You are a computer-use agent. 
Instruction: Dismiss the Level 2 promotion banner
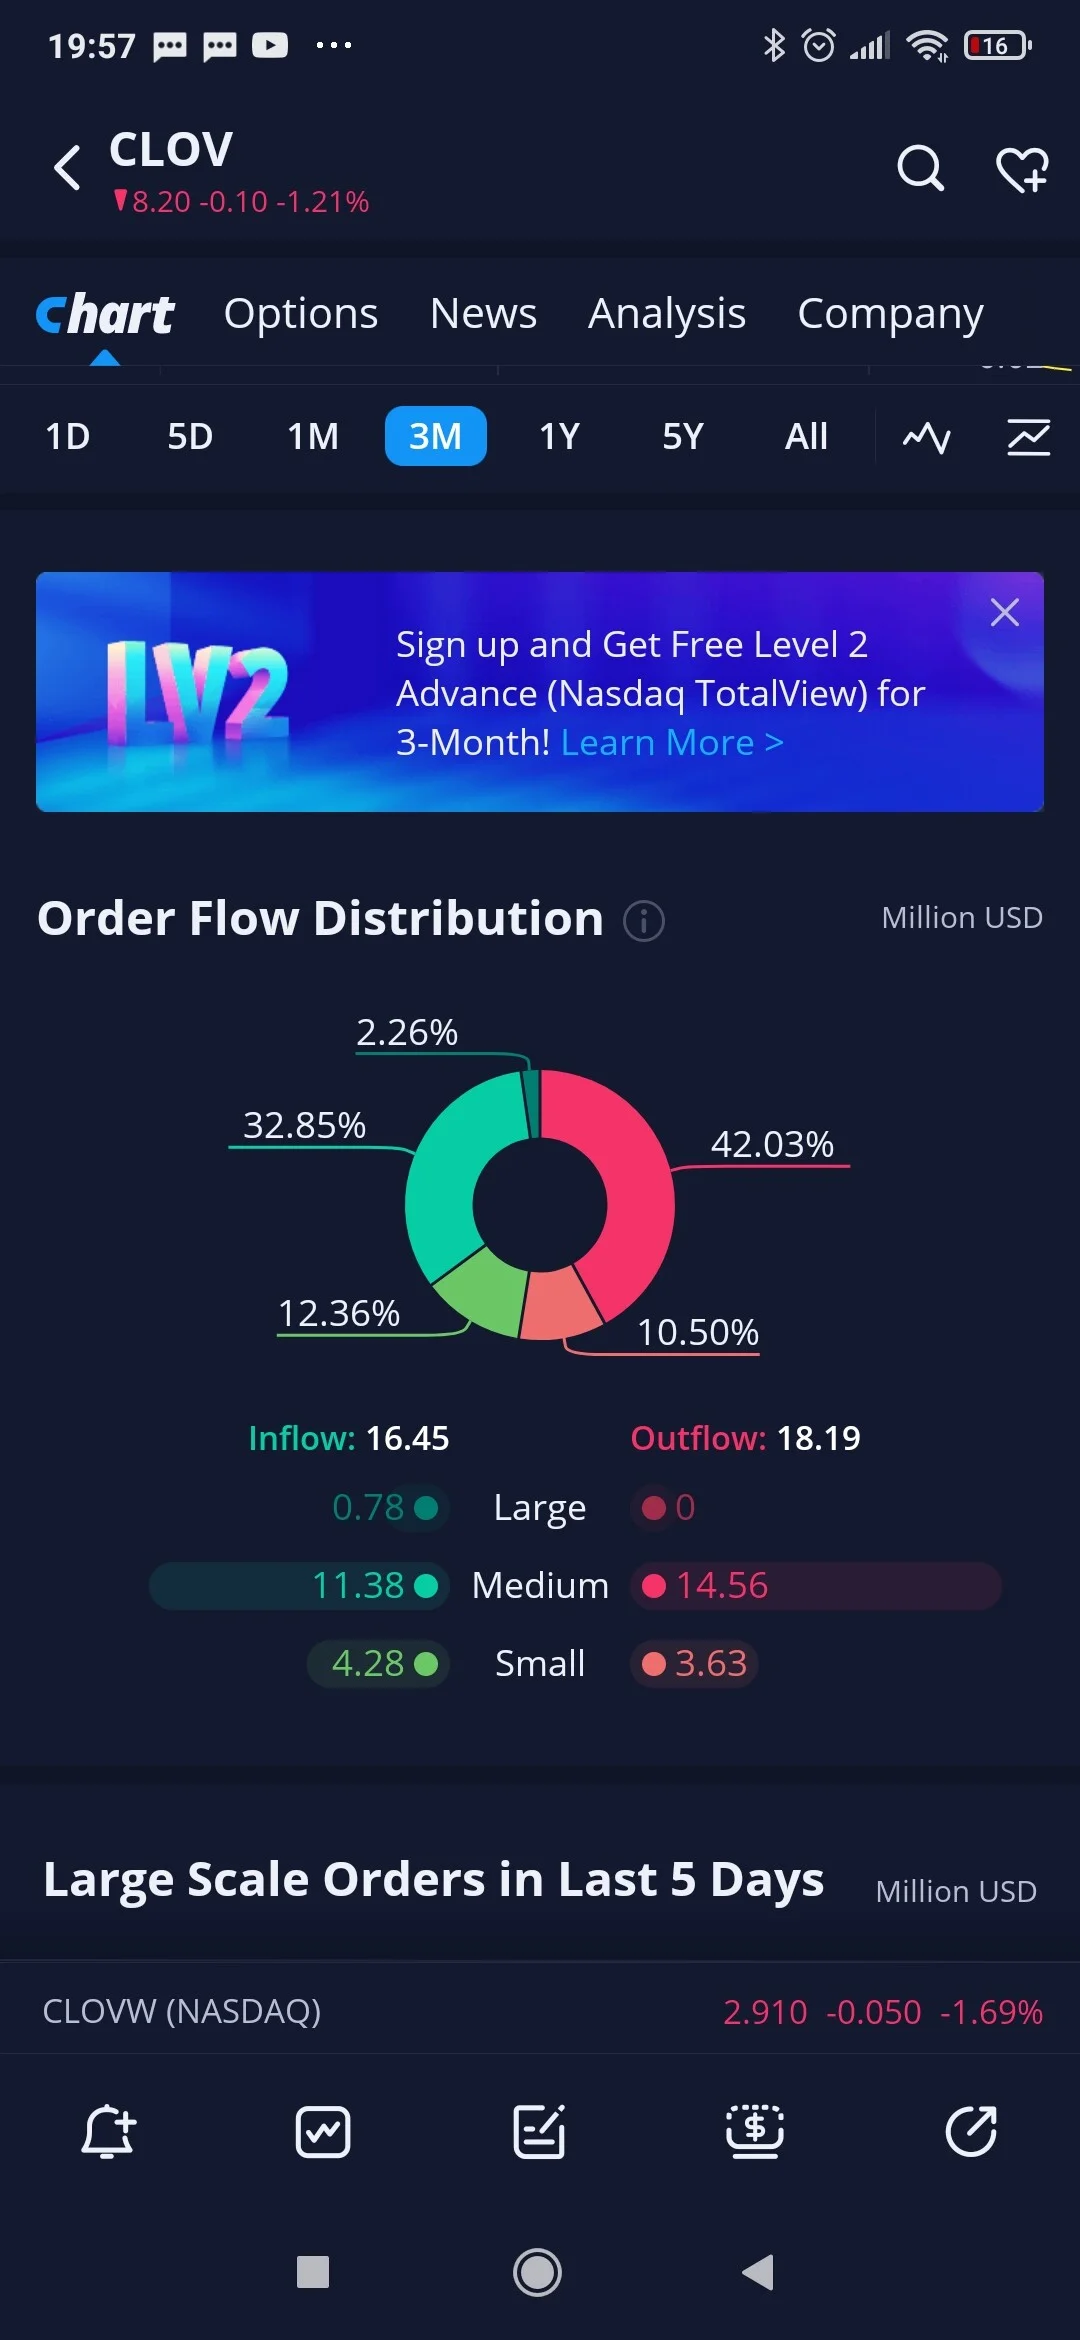point(1004,612)
